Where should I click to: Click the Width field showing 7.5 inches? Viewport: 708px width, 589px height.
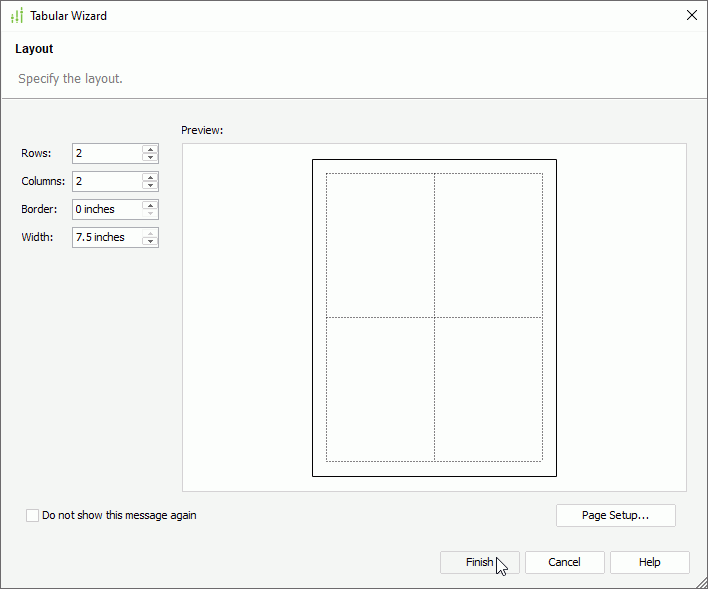(x=107, y=238)
